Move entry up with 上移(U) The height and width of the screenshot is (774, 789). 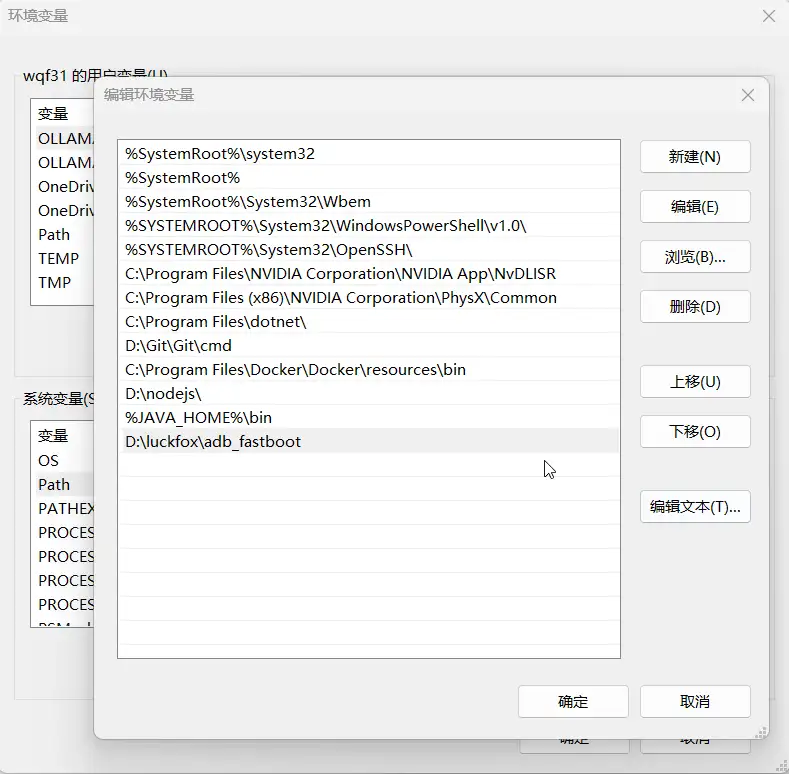tap(695, 382)
